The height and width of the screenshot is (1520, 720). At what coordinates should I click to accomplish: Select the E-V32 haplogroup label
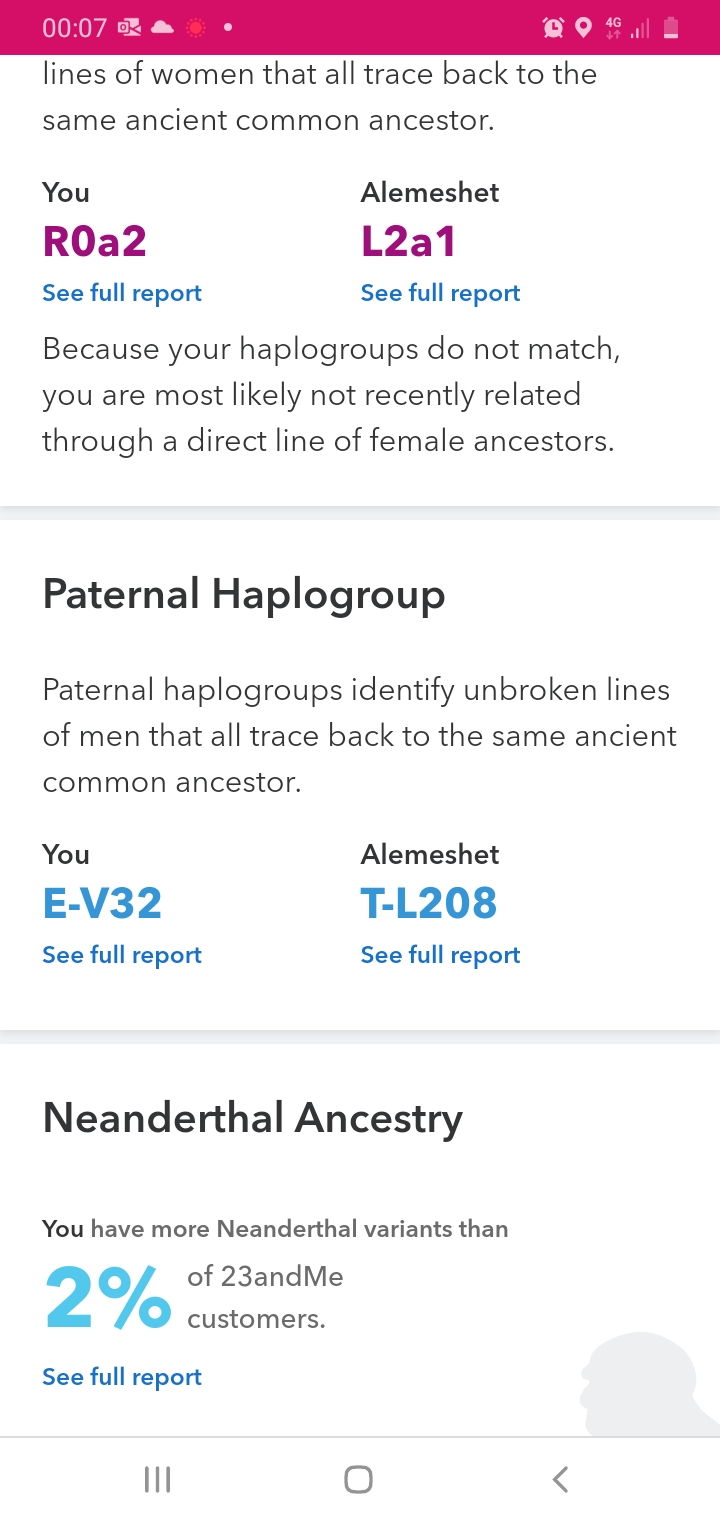(x=102, y=903)
